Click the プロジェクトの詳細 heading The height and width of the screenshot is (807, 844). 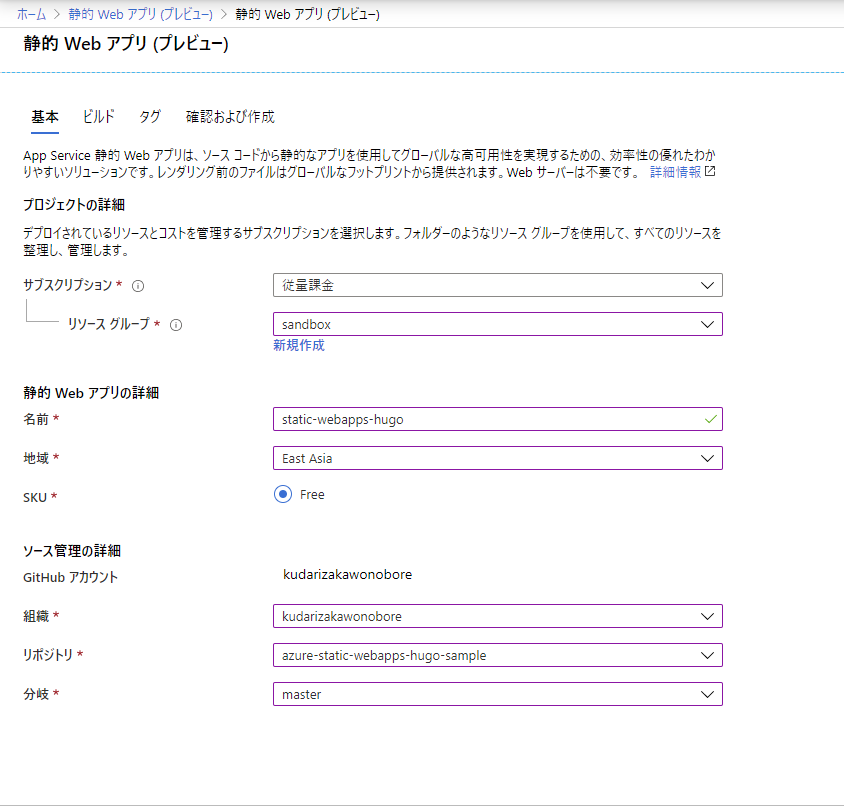tap(74, 205)
